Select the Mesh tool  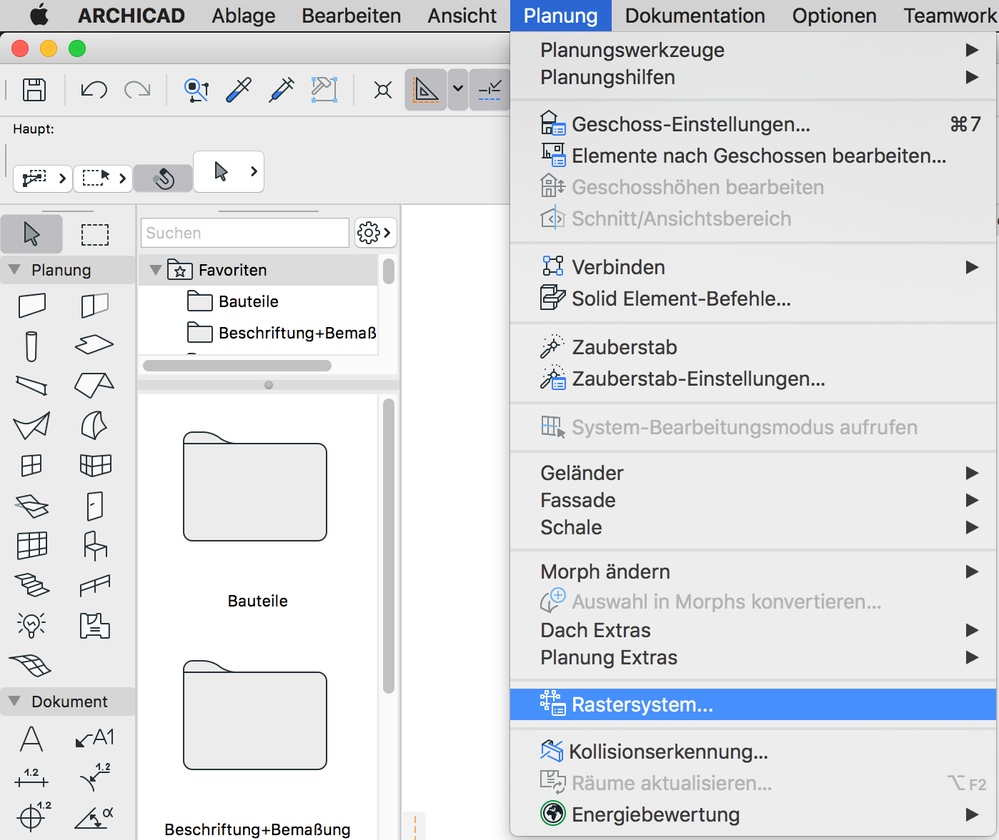pyautogui.click(x=30, y=665)
